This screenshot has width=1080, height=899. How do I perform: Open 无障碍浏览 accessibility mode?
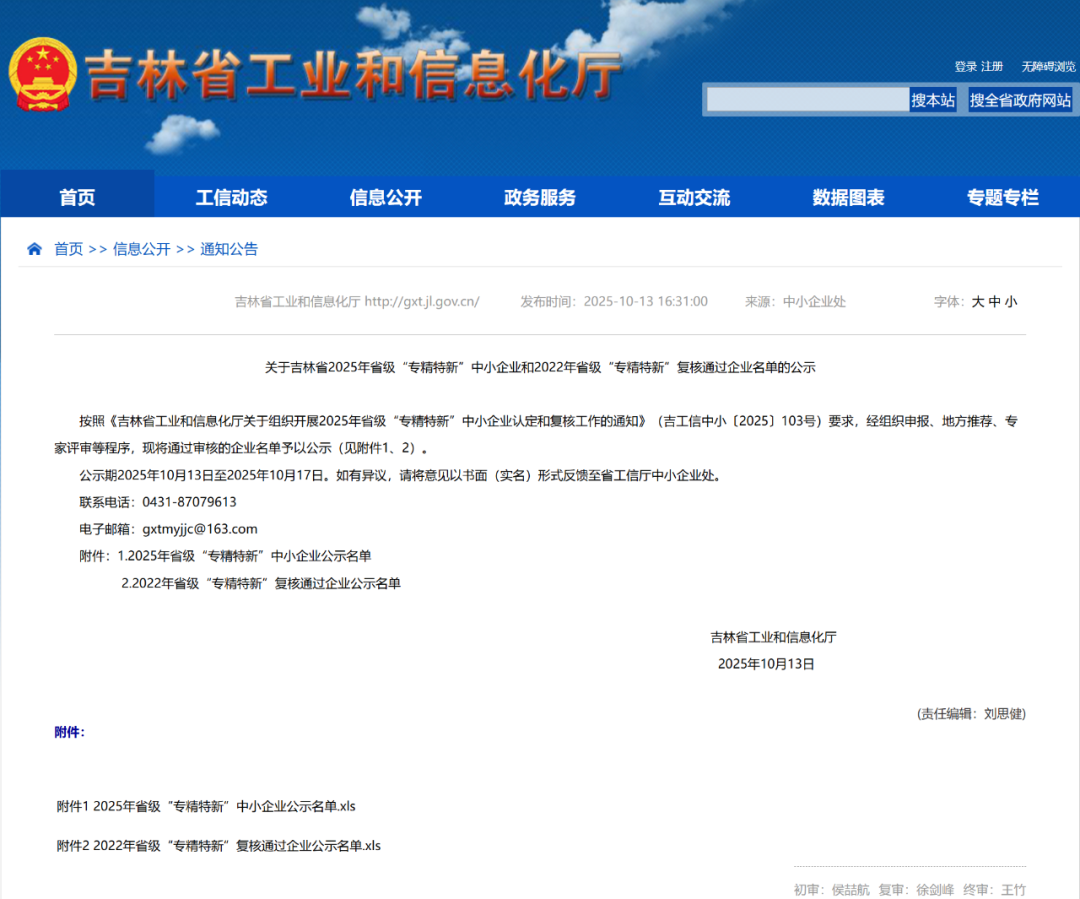pyautogui.click(x=1048, y=67)
